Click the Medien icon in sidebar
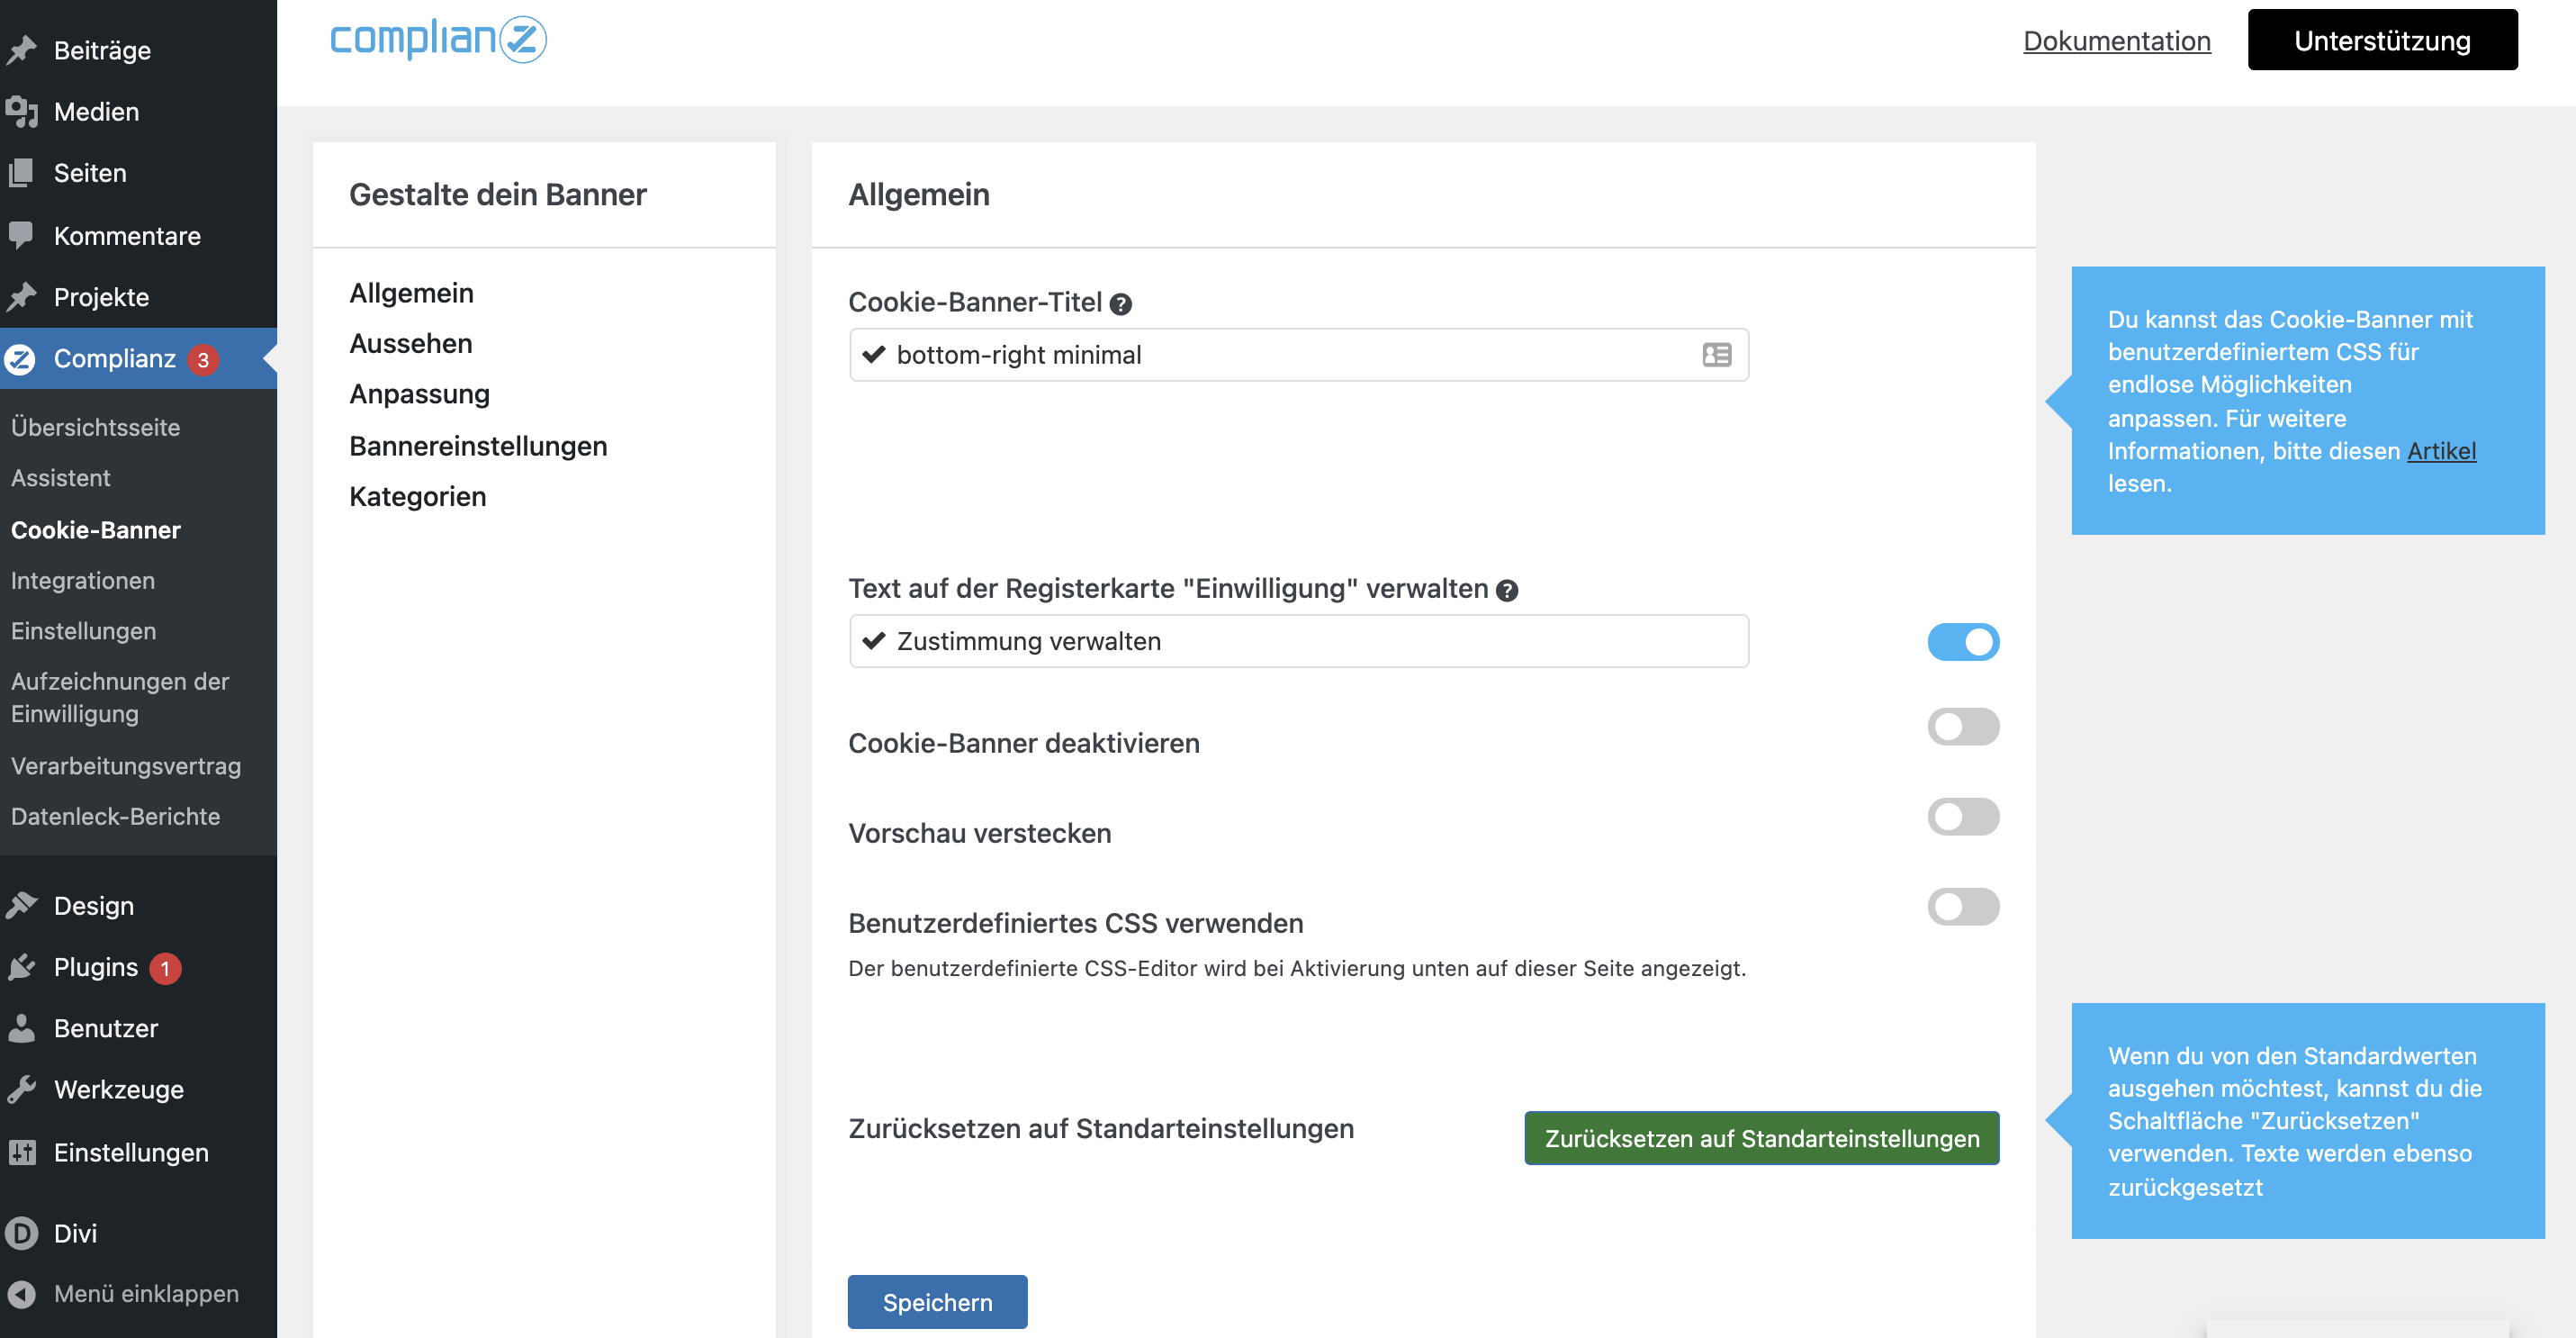The image size is (2576, 1338). coord(22,112)
